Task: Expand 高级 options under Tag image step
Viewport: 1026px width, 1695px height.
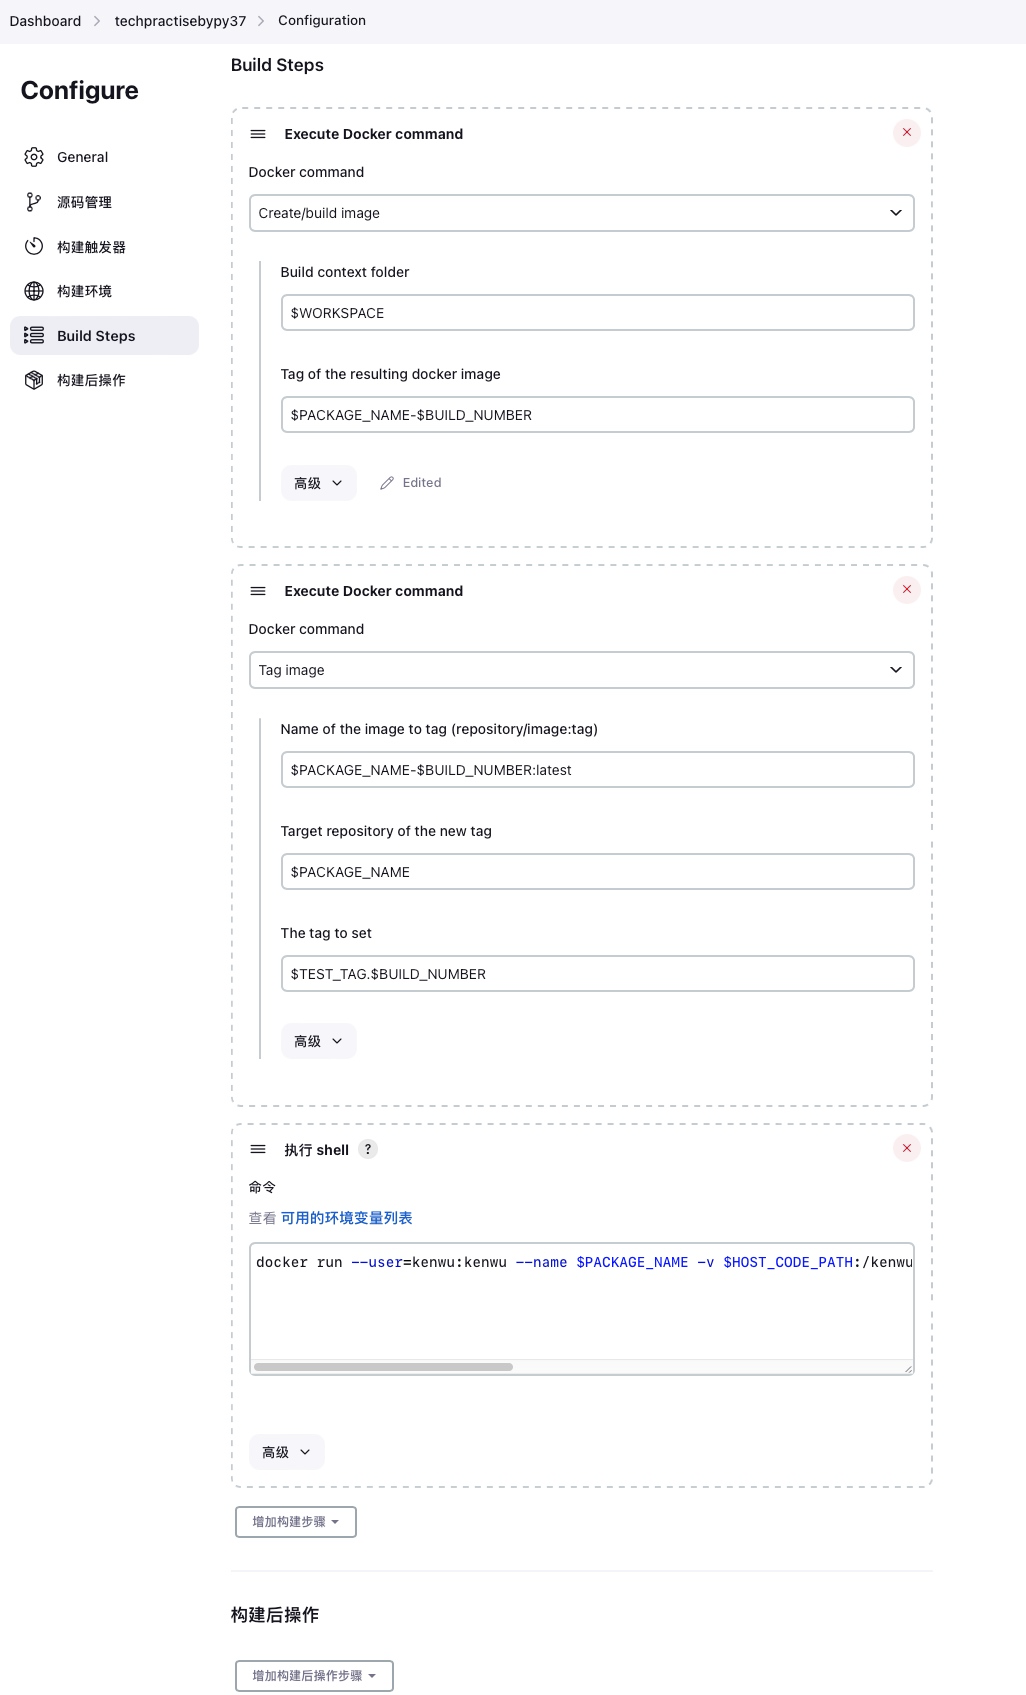Action: tap(318, 1041)
